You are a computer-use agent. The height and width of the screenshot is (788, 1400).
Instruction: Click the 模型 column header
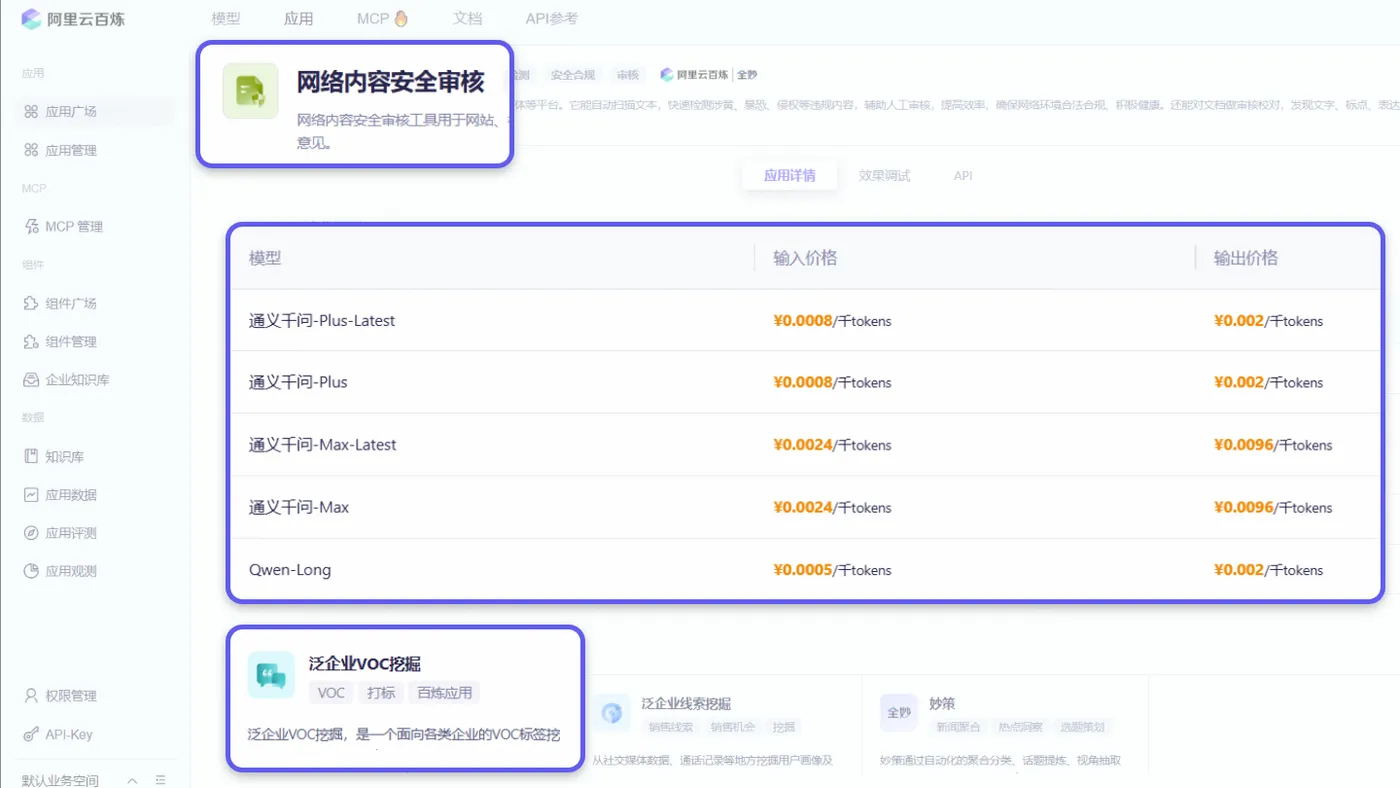click(265, 258)
